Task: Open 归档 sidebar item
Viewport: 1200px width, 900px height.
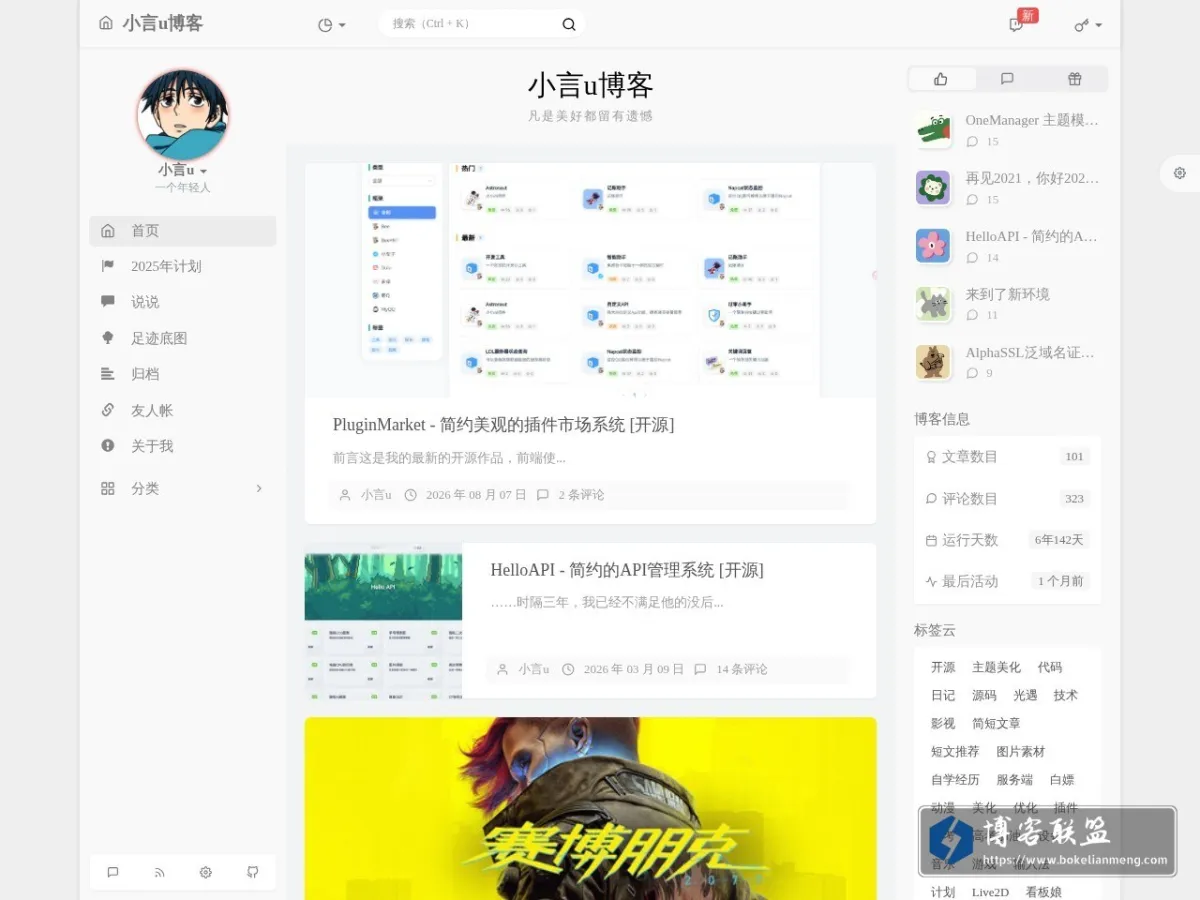Action: point(183,374)
